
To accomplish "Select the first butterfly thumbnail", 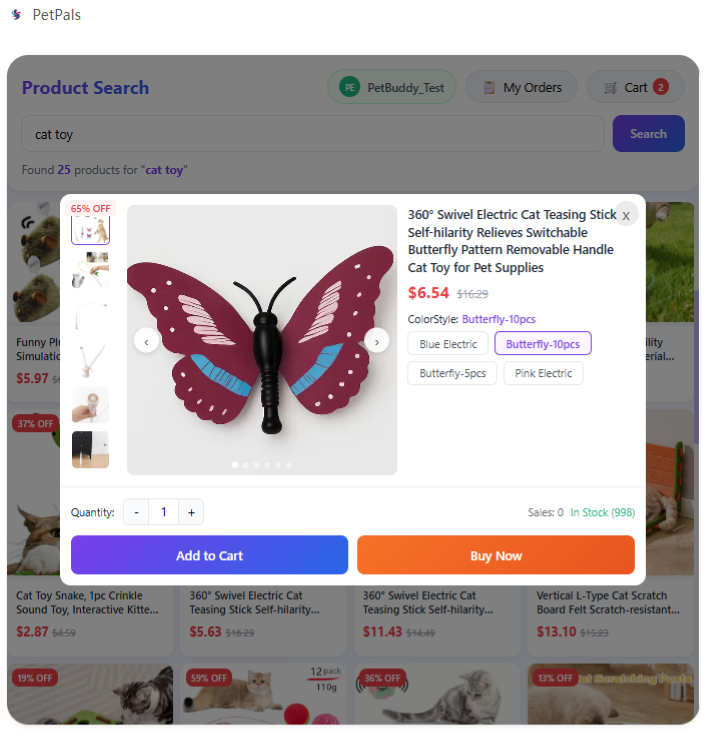I will coord(91,228).
